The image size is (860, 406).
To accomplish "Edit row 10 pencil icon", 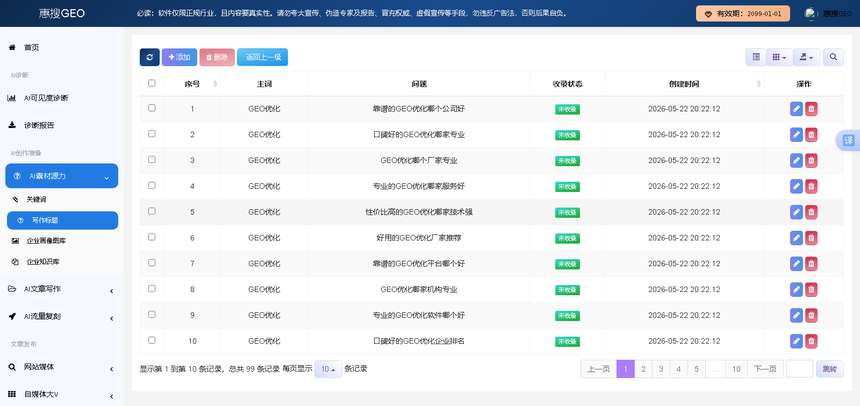I will click(x=796, y=341).
